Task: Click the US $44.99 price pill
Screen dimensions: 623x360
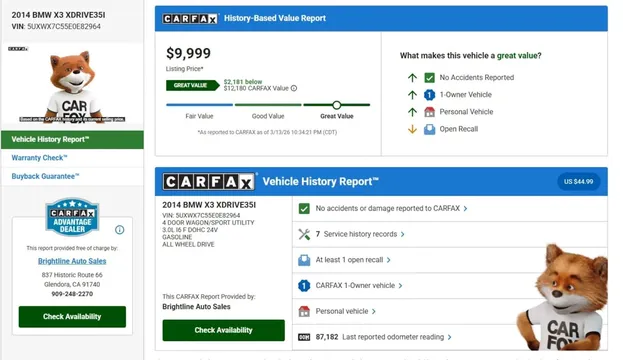Action: tap(578, 182)
